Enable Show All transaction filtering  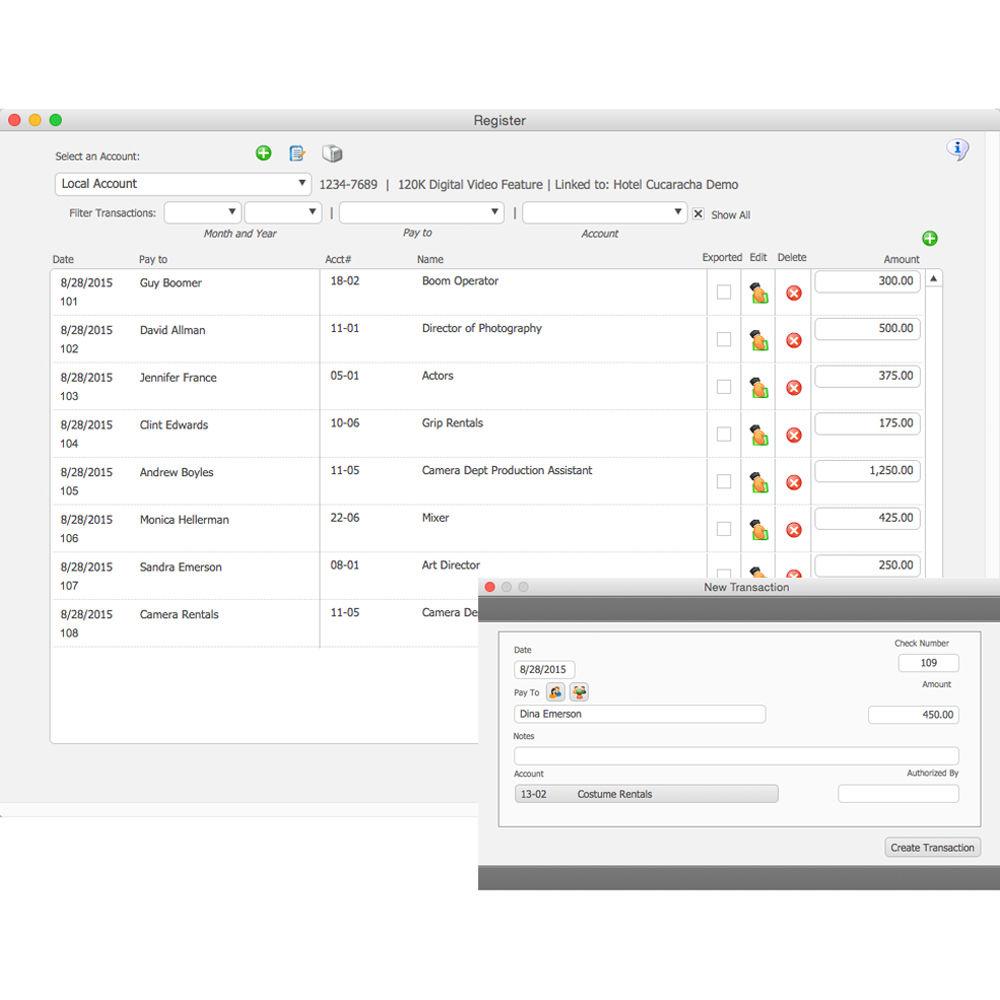click(698, 214)
